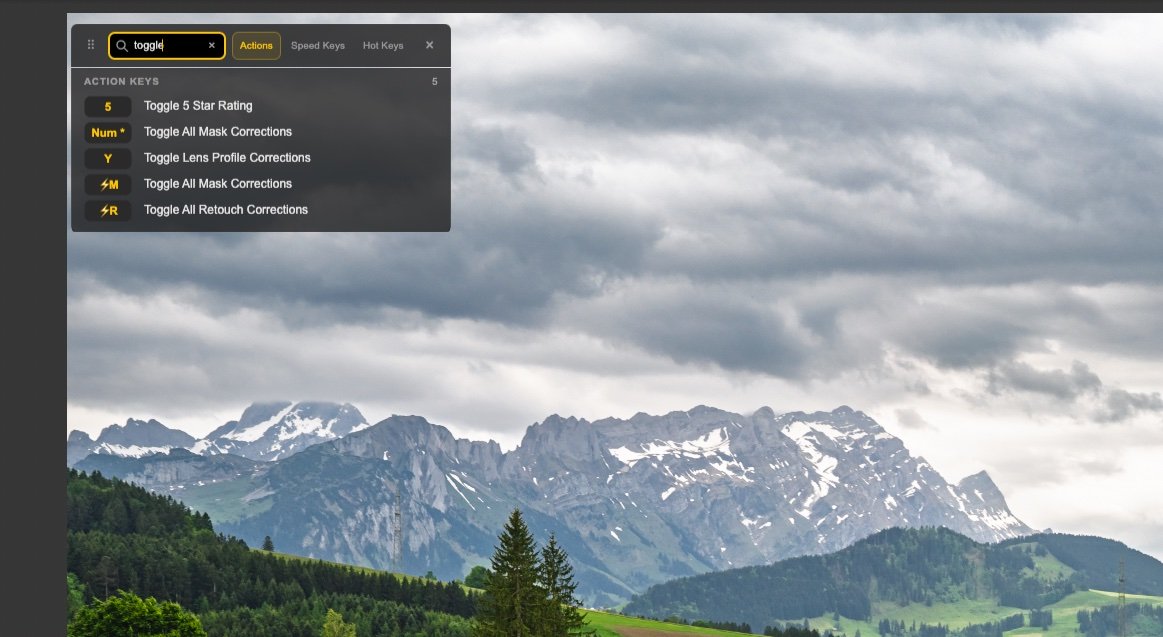The width and height of the screenshot is (1163, 637).
Task: Select Toggle 5 Star Rating
Action: click(198, 106)
